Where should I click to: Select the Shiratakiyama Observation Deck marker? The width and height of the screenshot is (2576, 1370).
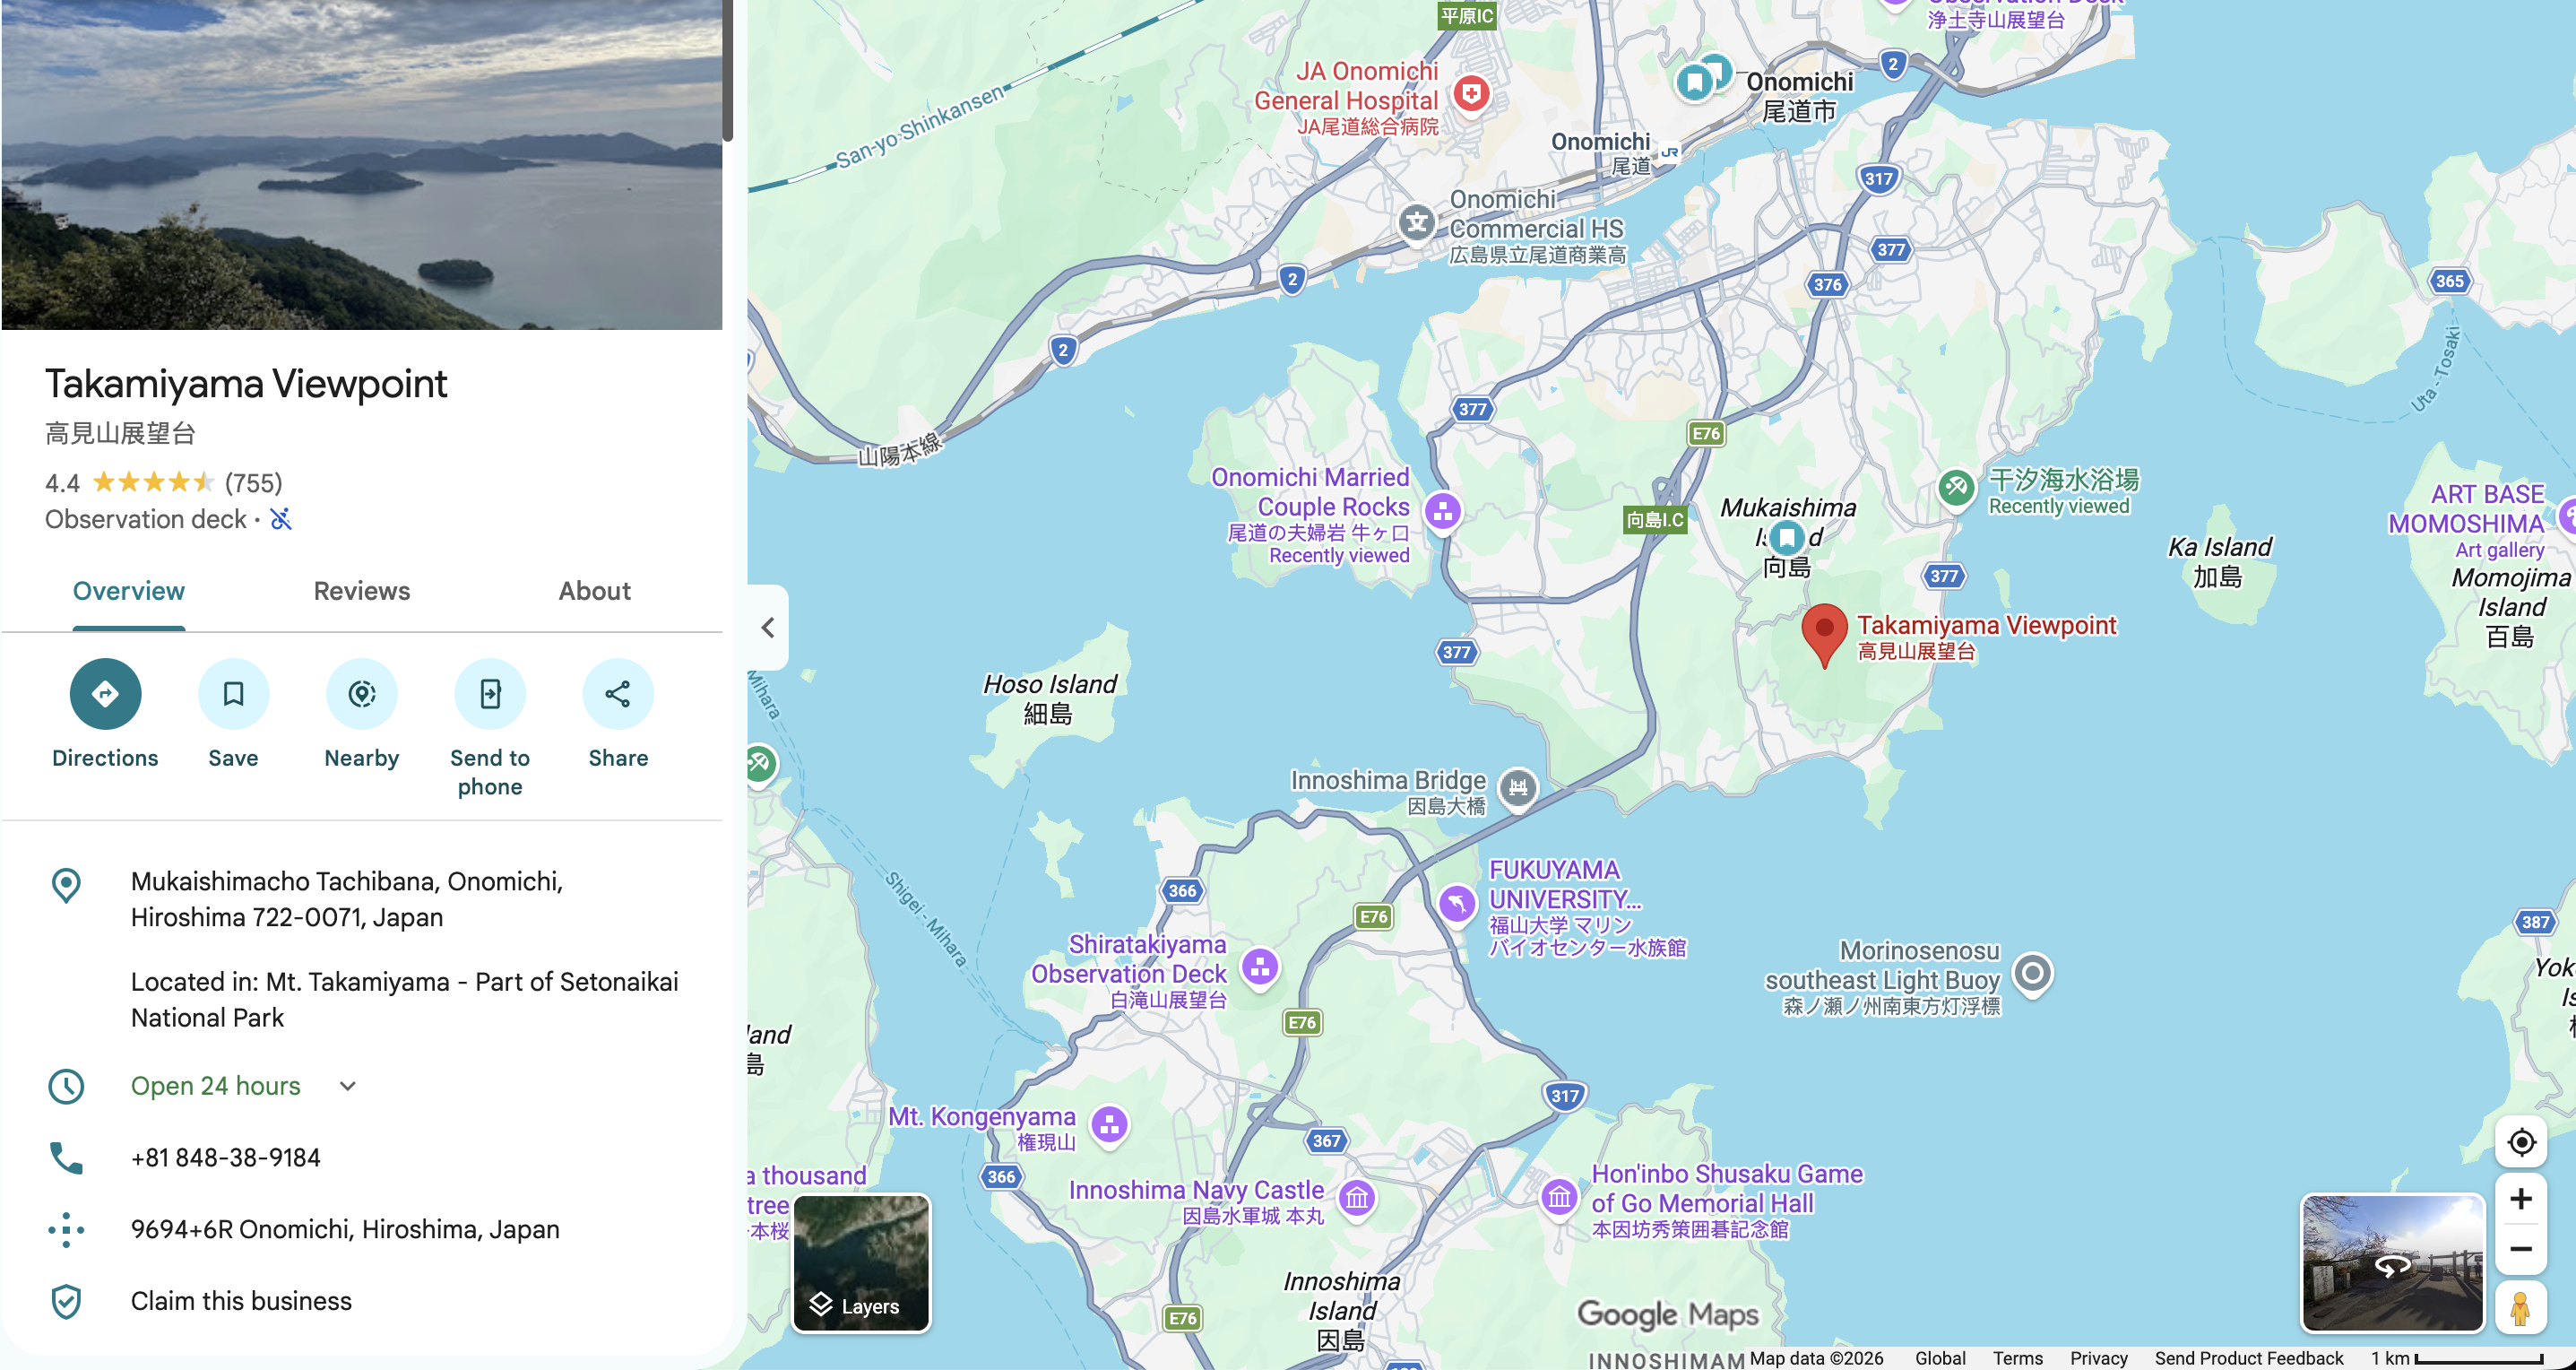(1260, 967)
